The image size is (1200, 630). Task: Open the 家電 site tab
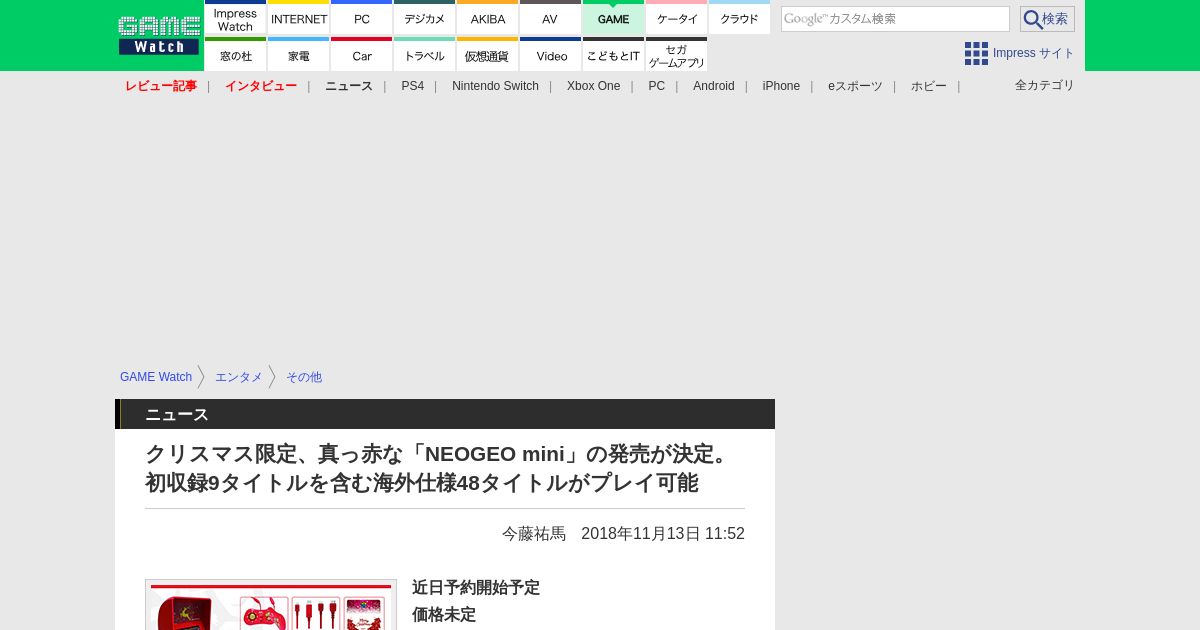click(x=298, y=55)
